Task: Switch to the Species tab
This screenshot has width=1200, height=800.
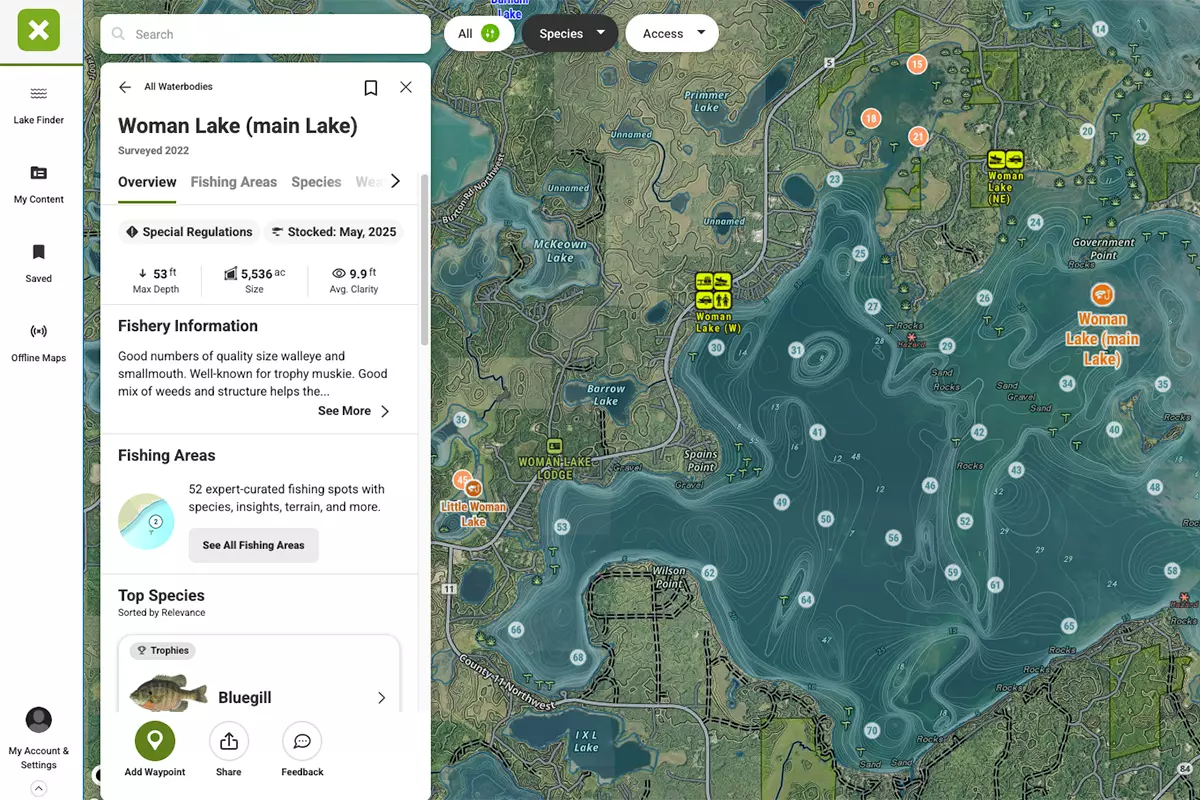Action: click(x=316, y=182)
